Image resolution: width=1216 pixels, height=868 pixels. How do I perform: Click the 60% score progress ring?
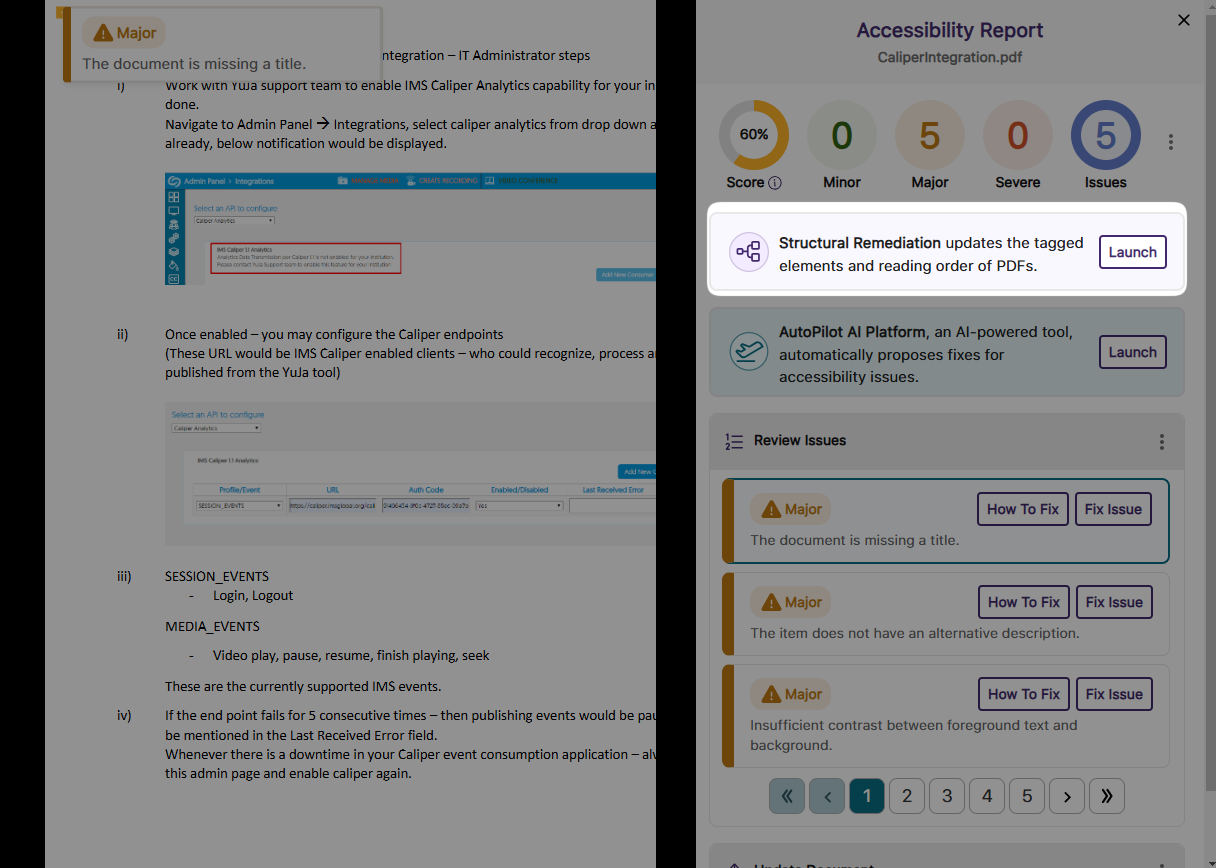pos(753,136)
